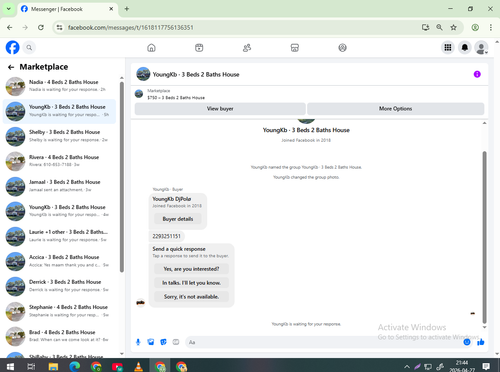This screenshot has width=500, height=372.
Task: Click conversation list scrollbar
Action: (x=122, y=177)
